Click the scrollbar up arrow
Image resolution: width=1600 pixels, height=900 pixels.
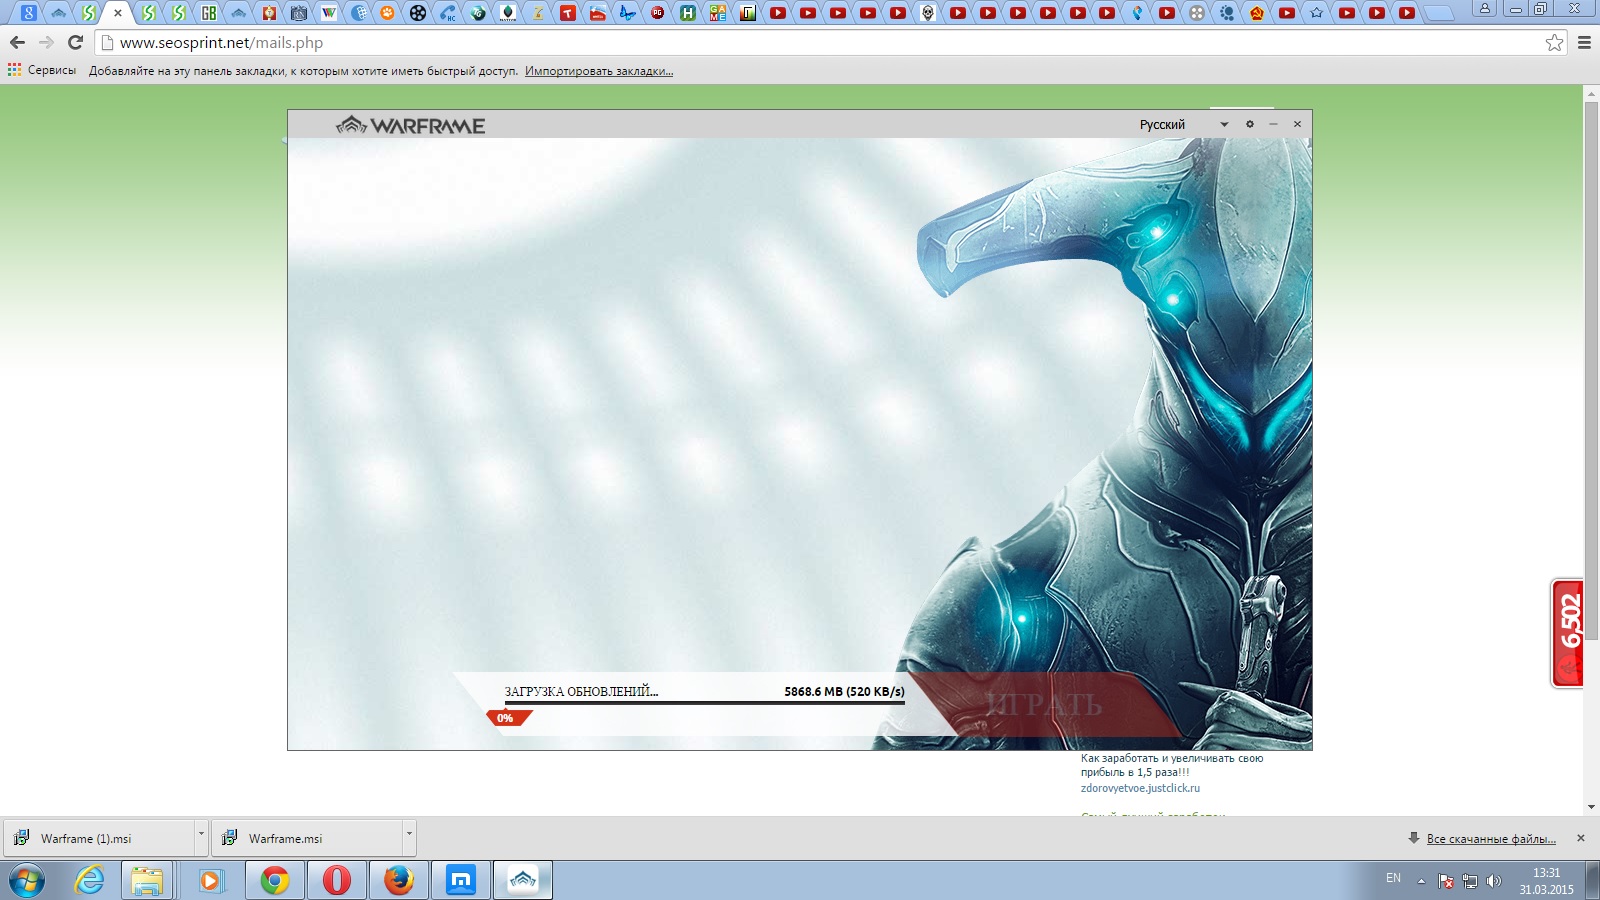point(1591,93)
